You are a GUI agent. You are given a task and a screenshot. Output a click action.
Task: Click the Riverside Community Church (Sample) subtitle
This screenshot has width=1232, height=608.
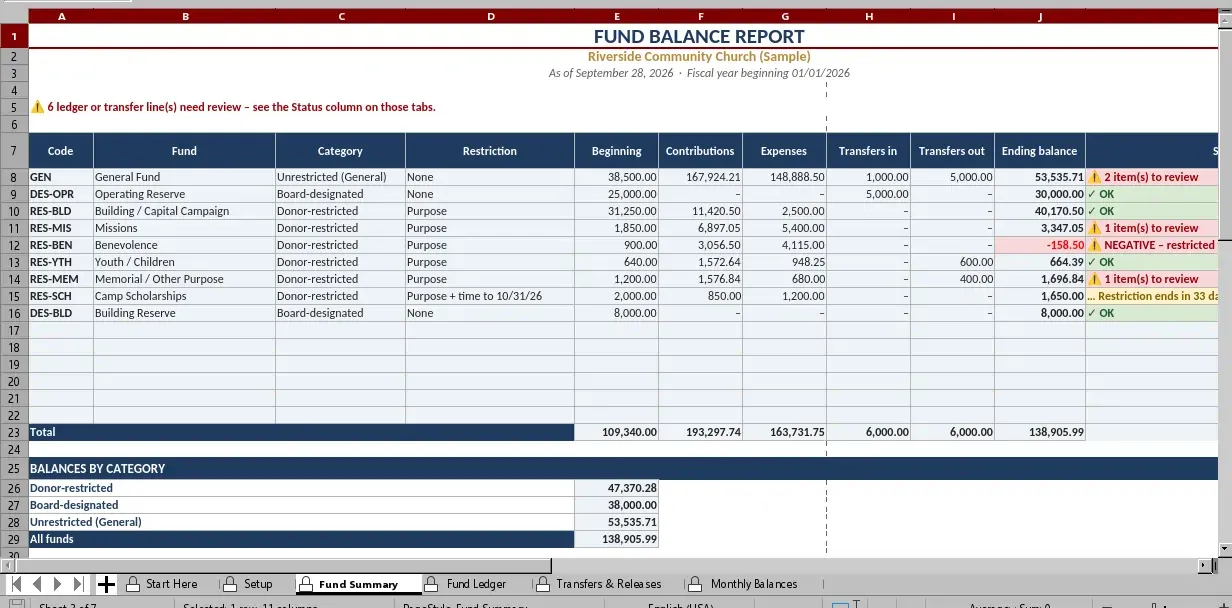[x=699, y=57]
